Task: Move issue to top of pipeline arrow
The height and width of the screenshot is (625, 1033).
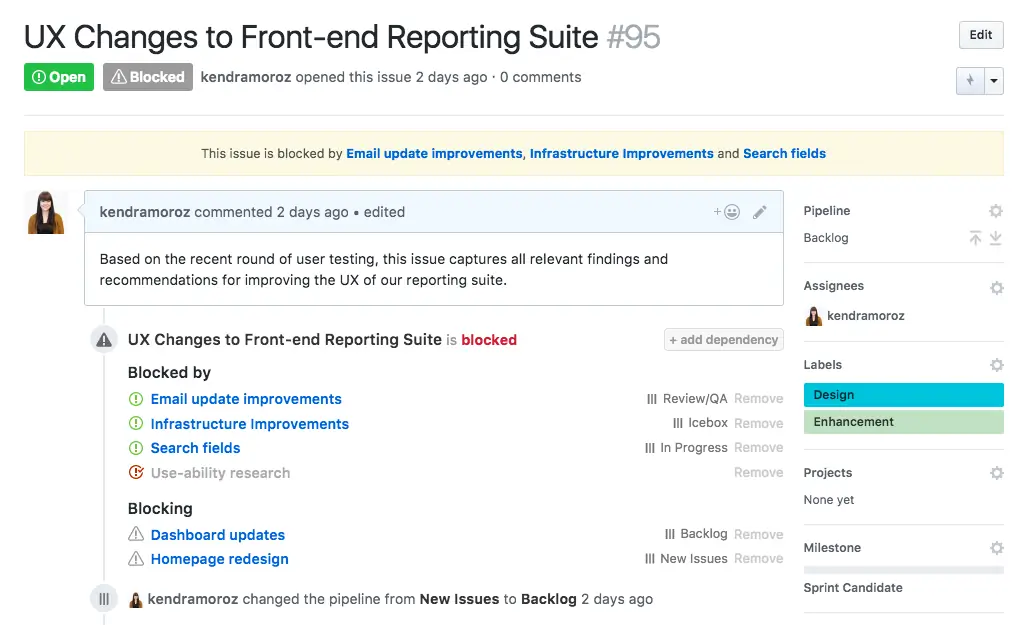Action: point(975,238)
